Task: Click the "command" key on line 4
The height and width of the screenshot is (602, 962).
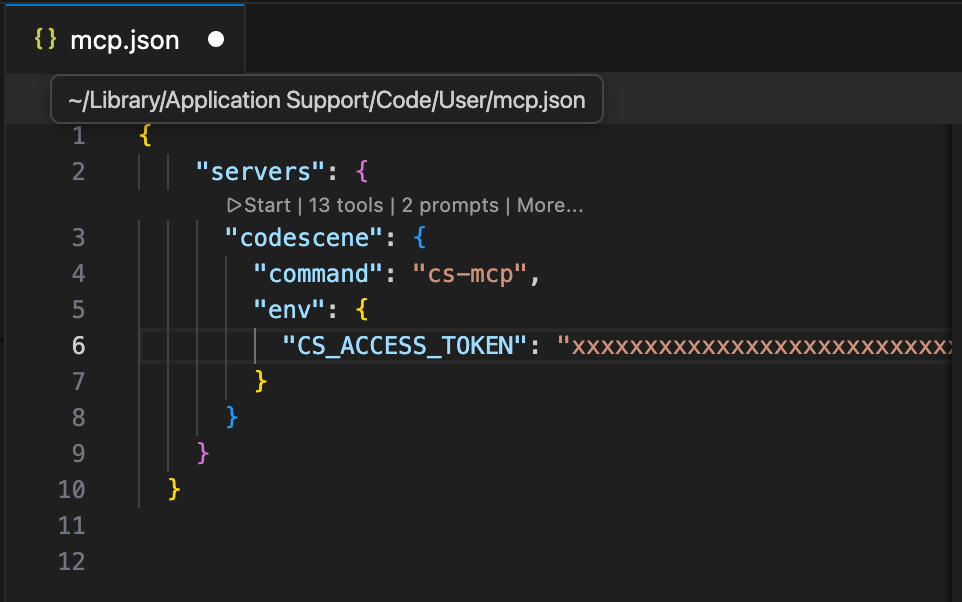Action: [x=318, y=274]
